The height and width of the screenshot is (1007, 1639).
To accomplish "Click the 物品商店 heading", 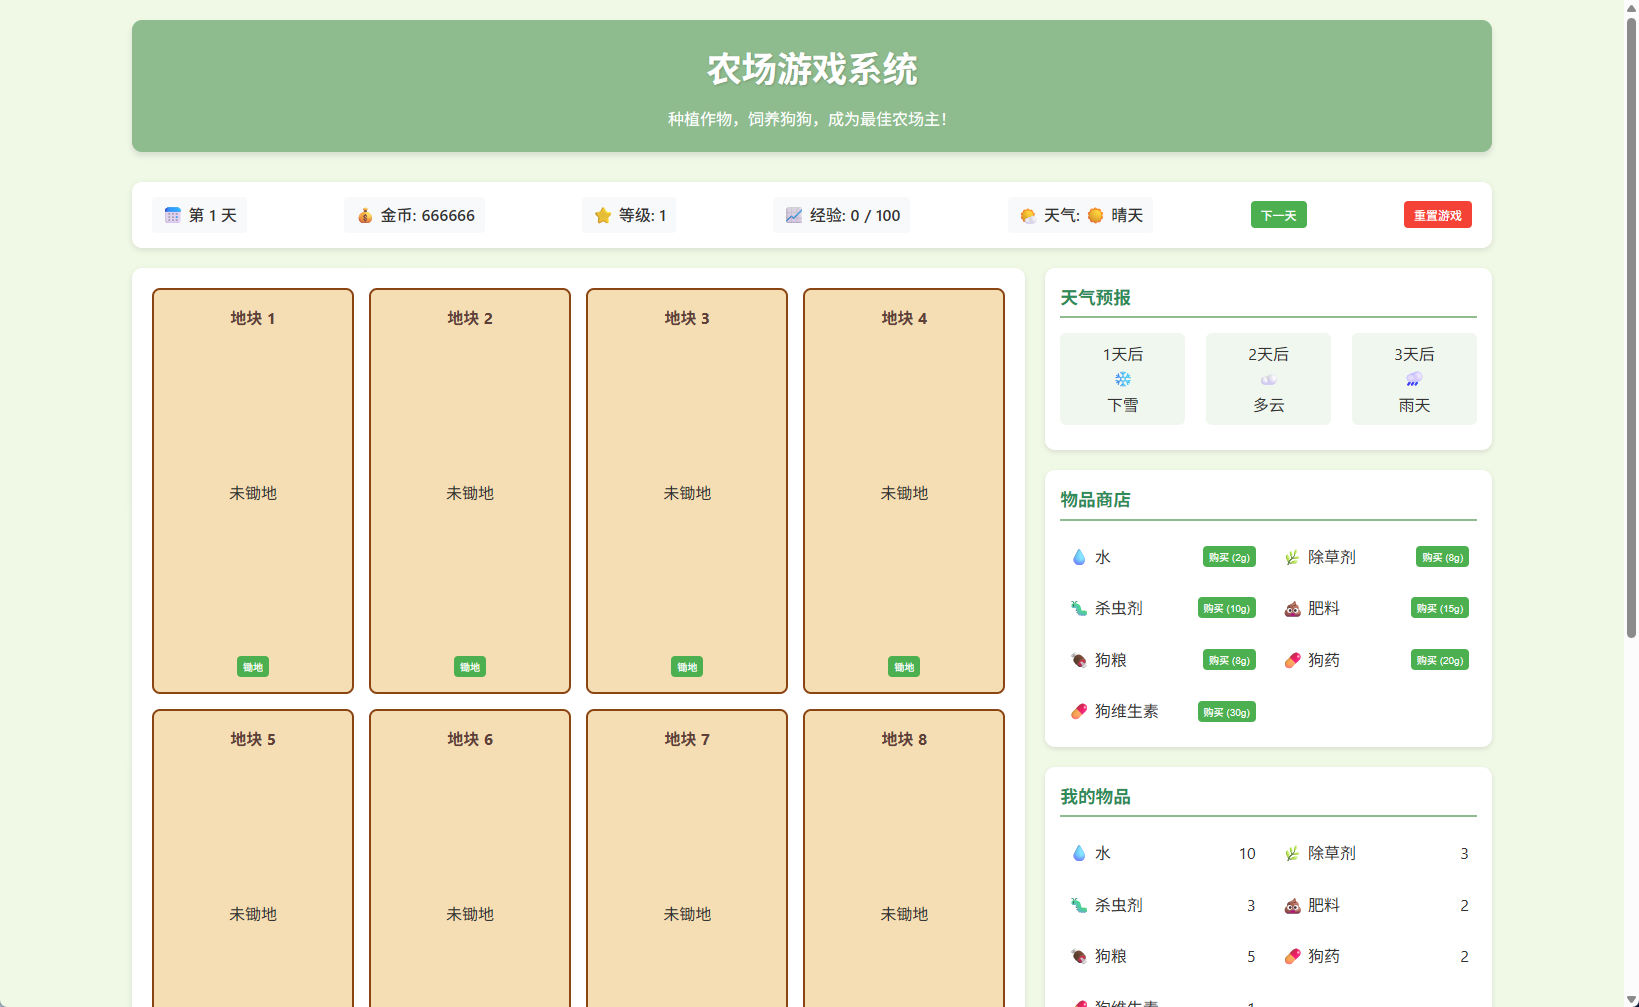I will 1095,500.
